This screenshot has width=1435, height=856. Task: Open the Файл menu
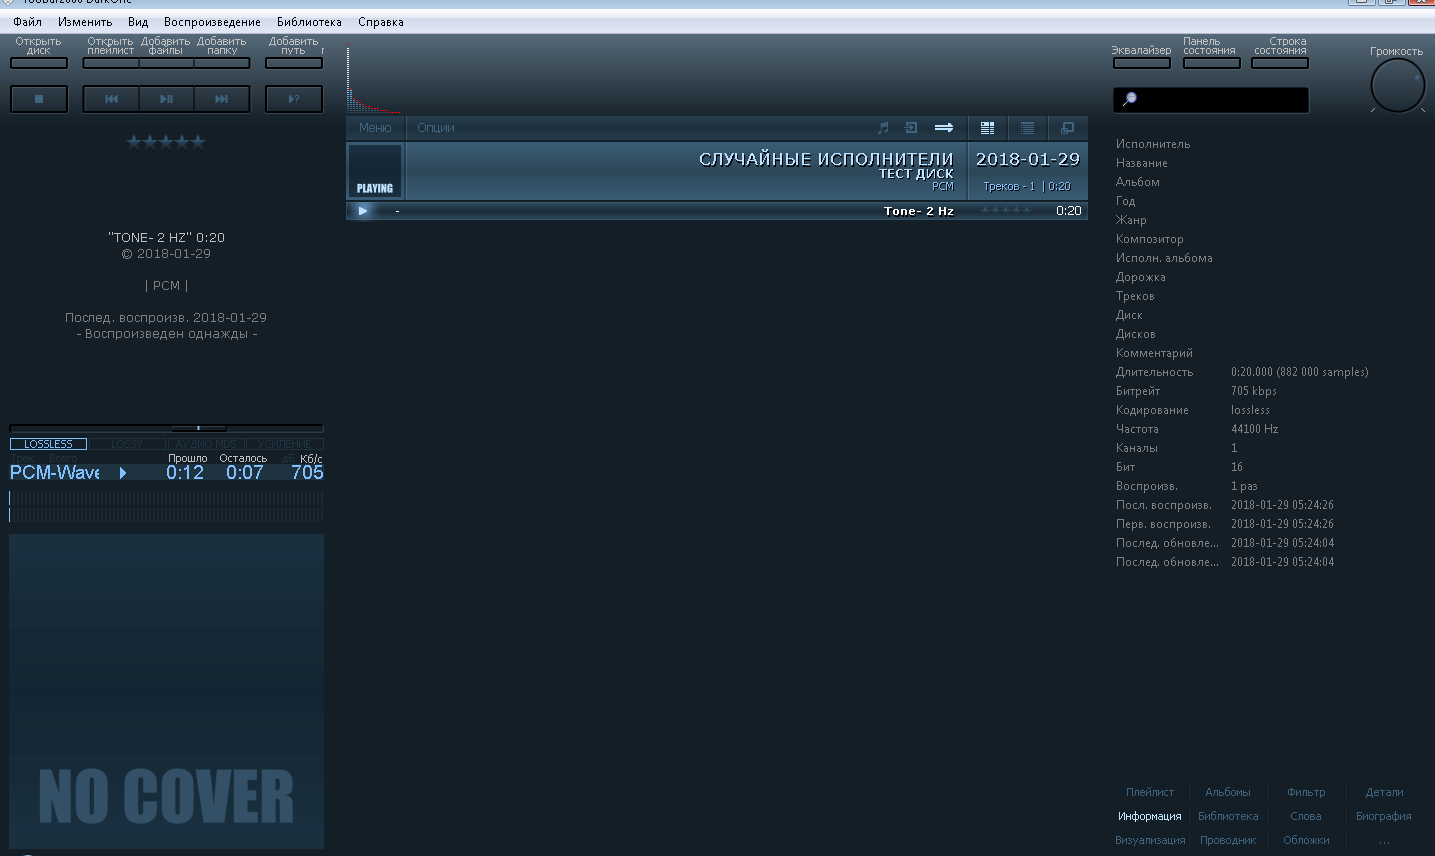pyautogui.click(x=28, y=22)
